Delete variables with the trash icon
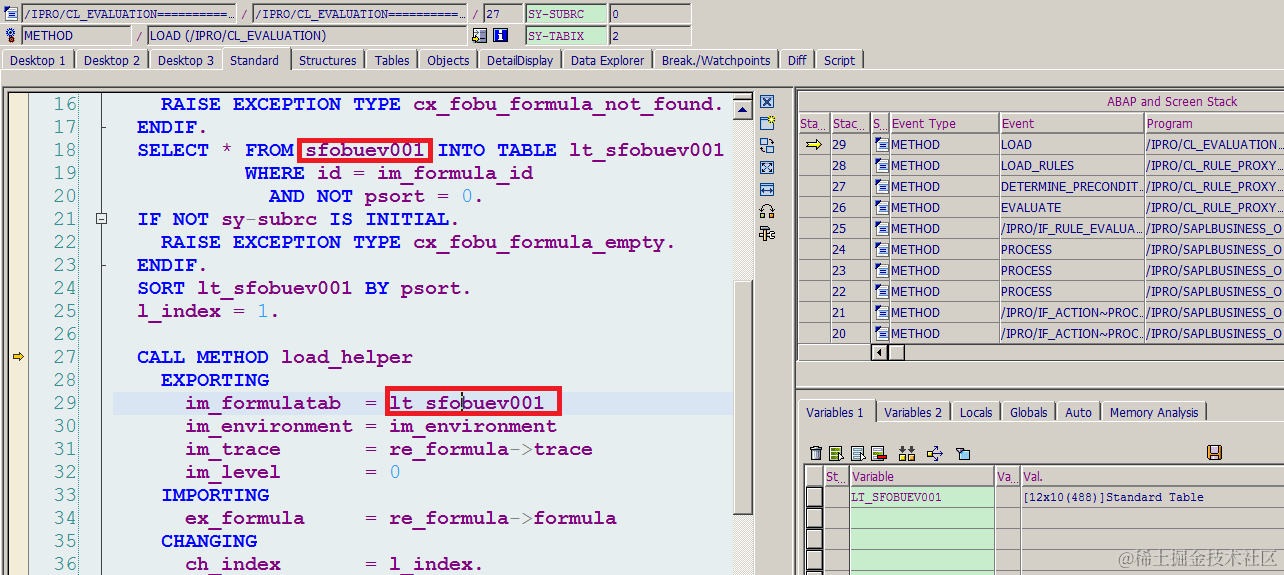Screen dimensions: 1284x575 click(x=816, y=453)
